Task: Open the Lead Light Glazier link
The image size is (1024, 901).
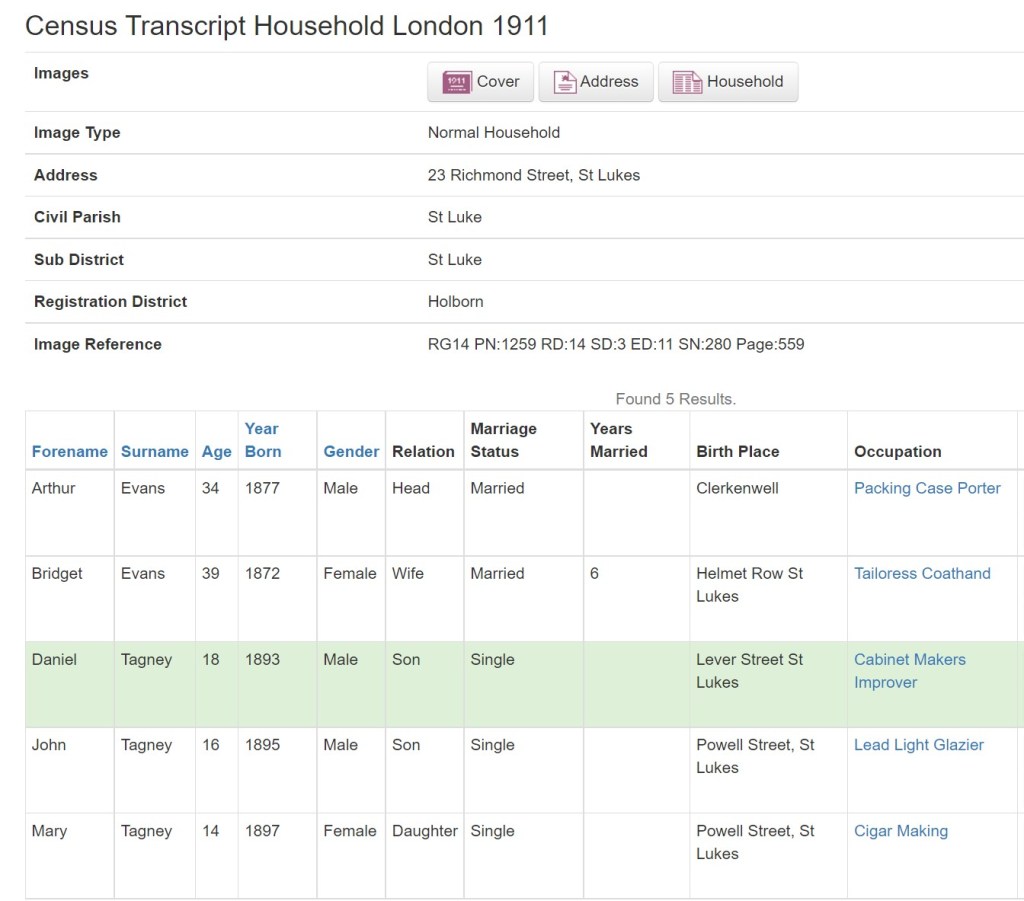Action: [918, 744]
